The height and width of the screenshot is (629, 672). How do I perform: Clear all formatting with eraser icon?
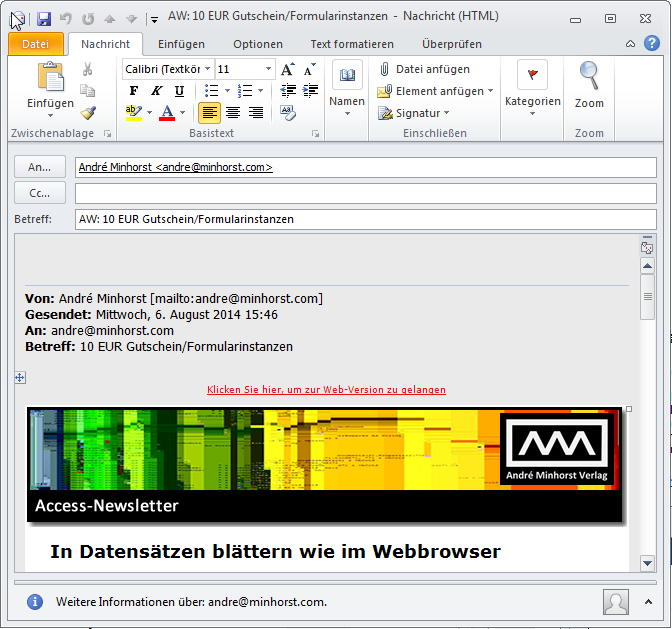point(288,113)
